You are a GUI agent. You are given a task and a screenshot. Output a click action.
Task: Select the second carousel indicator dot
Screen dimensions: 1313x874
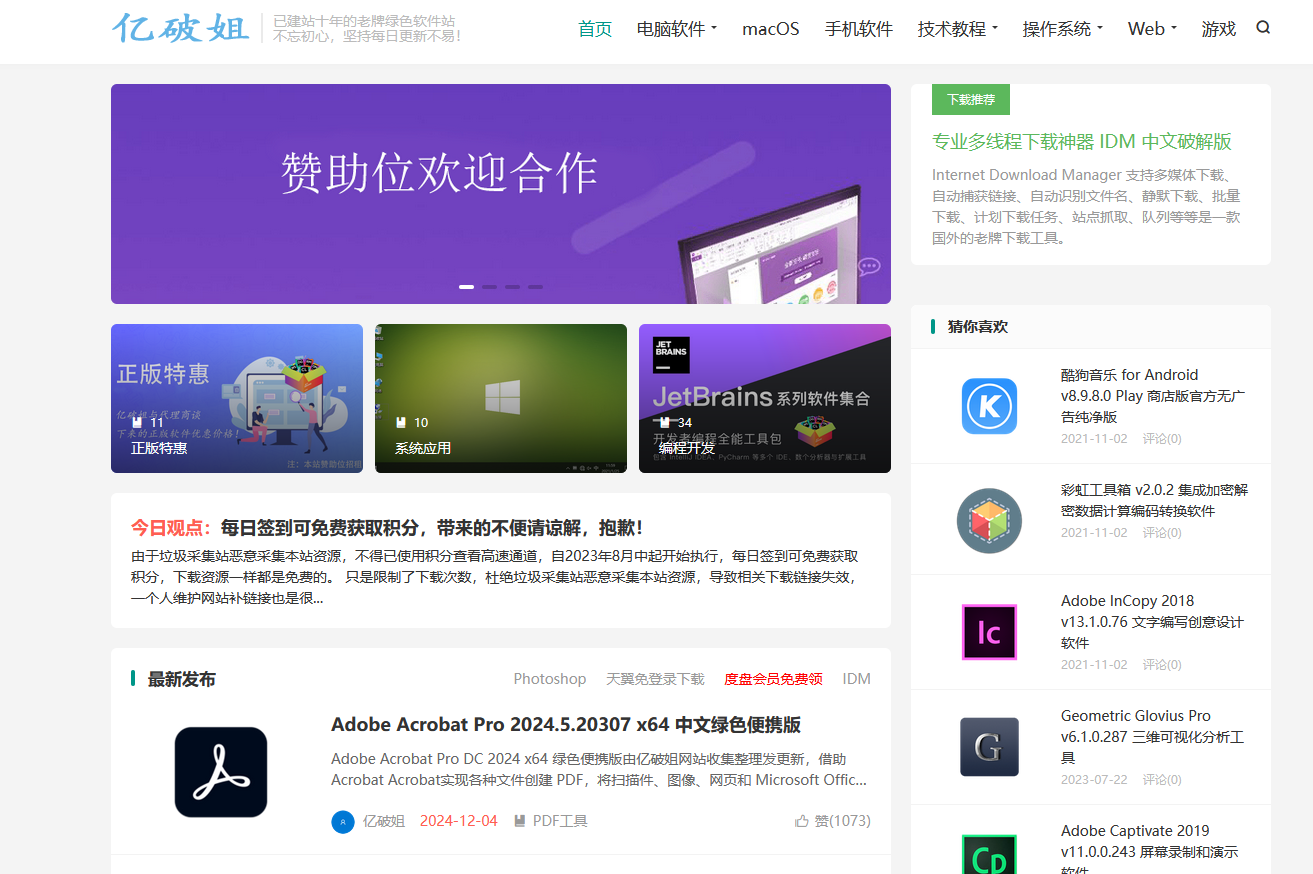(x=489, y=287)
